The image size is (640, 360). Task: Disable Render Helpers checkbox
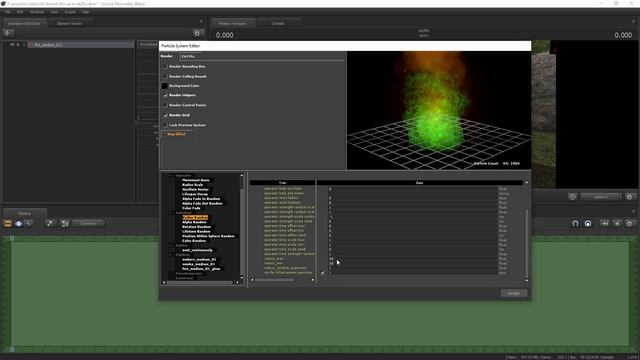[165, 95]
